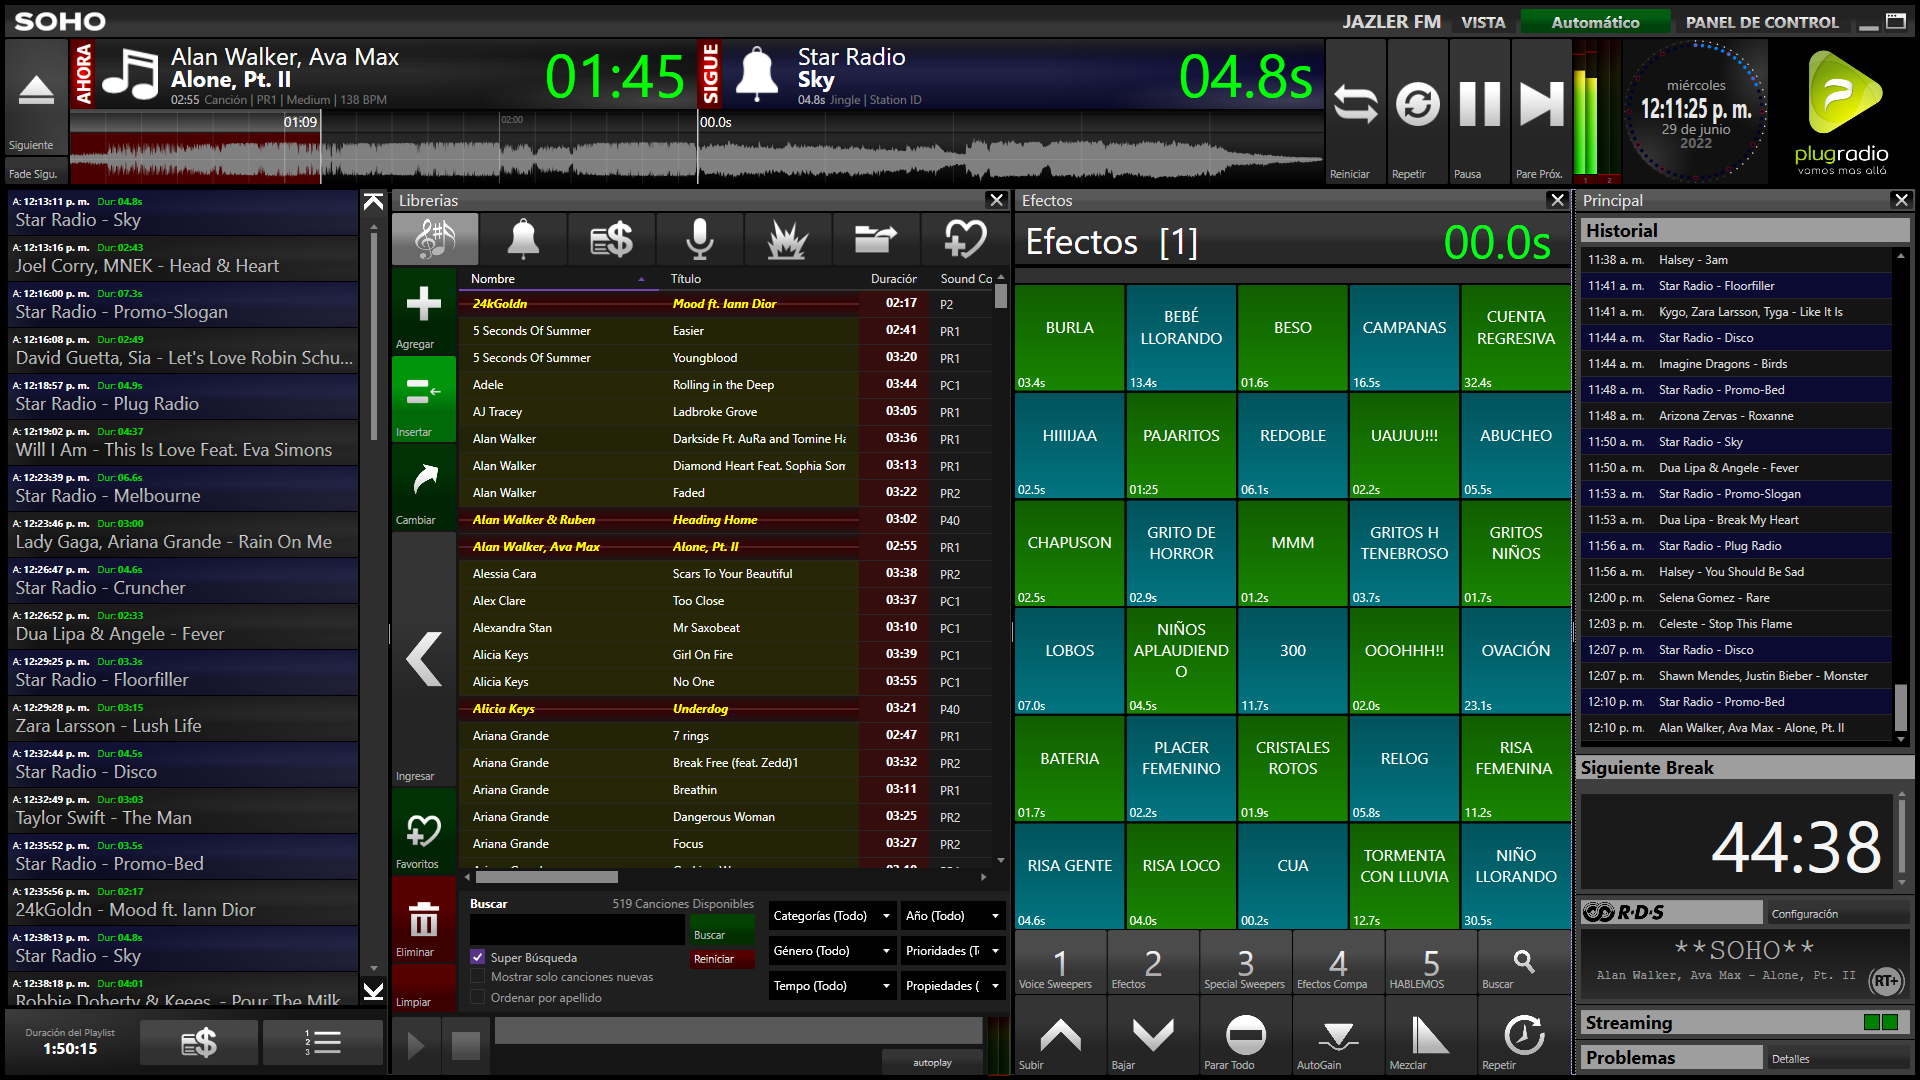The height and width of the screenshot is (1080, 1920).
Task: Open the Categorías (Todo) dropdown
Action: (x=832, y=916)
